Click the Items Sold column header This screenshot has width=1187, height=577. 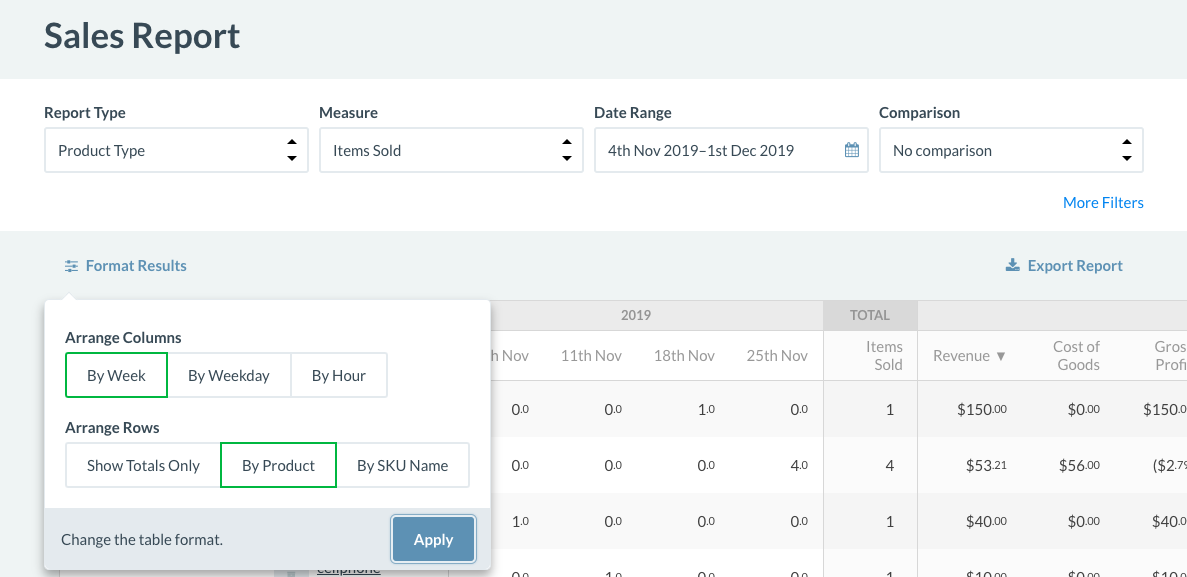[884, 356]
